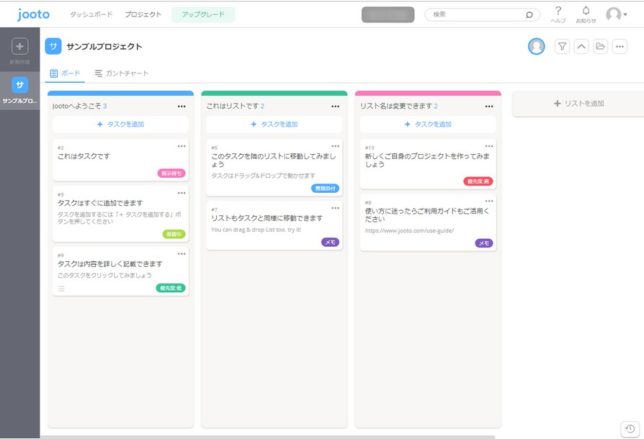Switch to the ガントチャート tab

(x=122, y=74)
